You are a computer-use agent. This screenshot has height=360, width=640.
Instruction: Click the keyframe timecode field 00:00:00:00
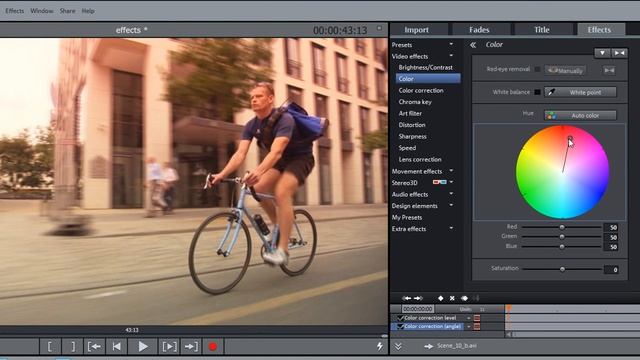(418, 309)
